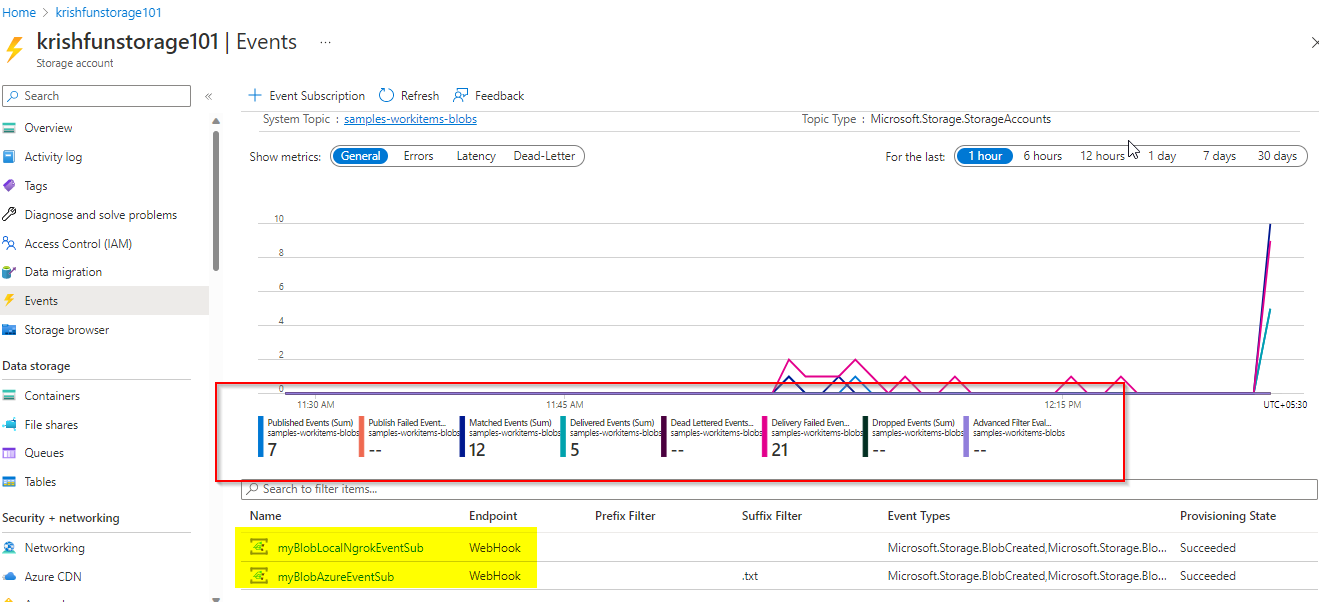Click Queues icon

pos(10,453)
